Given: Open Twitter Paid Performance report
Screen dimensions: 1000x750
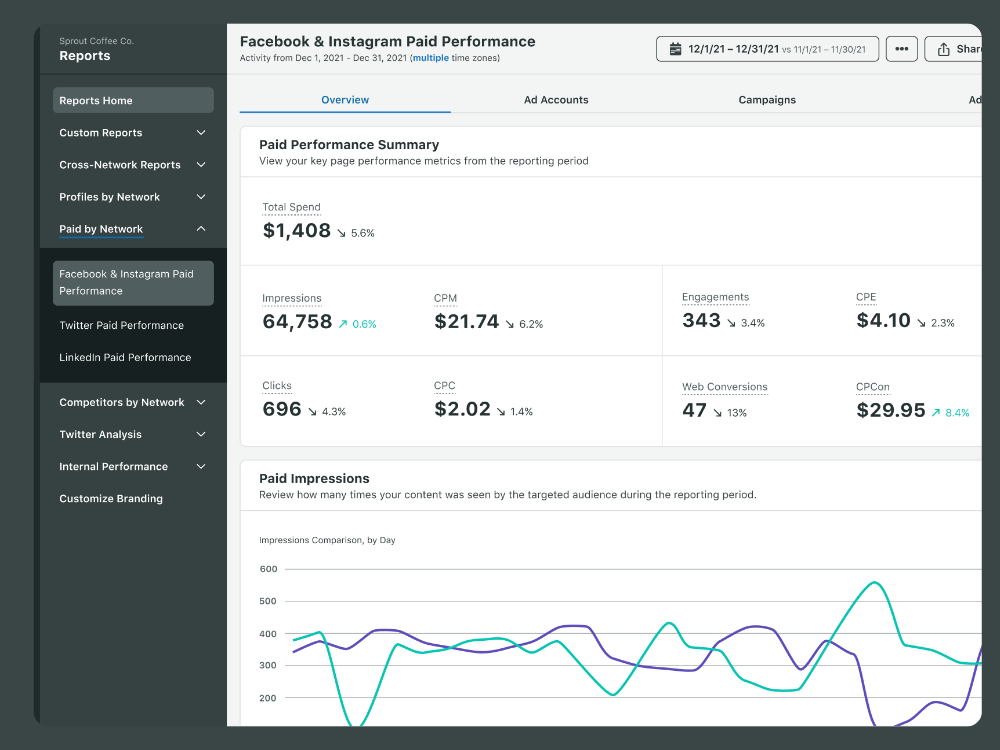Looking at the screenshot, I should [x=121, y=325].
